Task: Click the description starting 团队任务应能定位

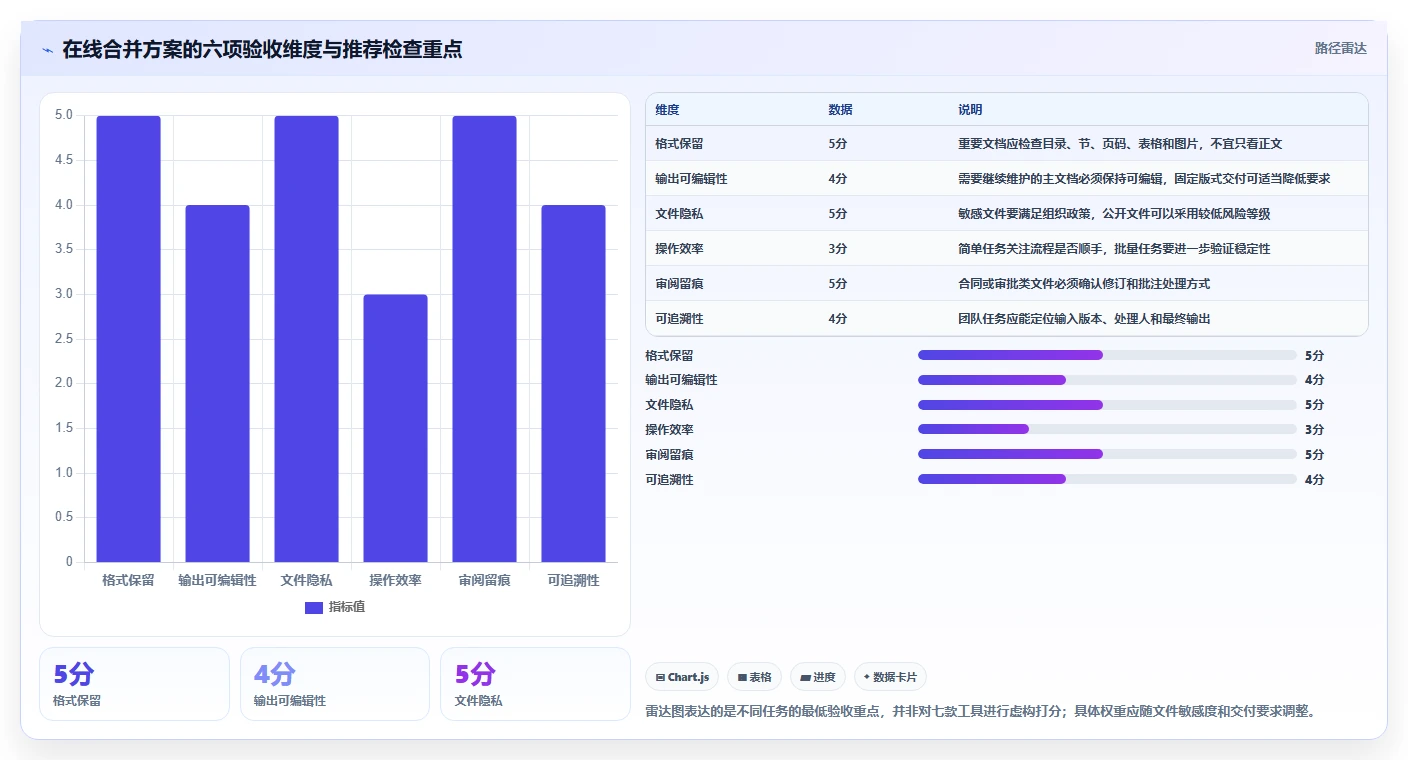Action: 1084,319
